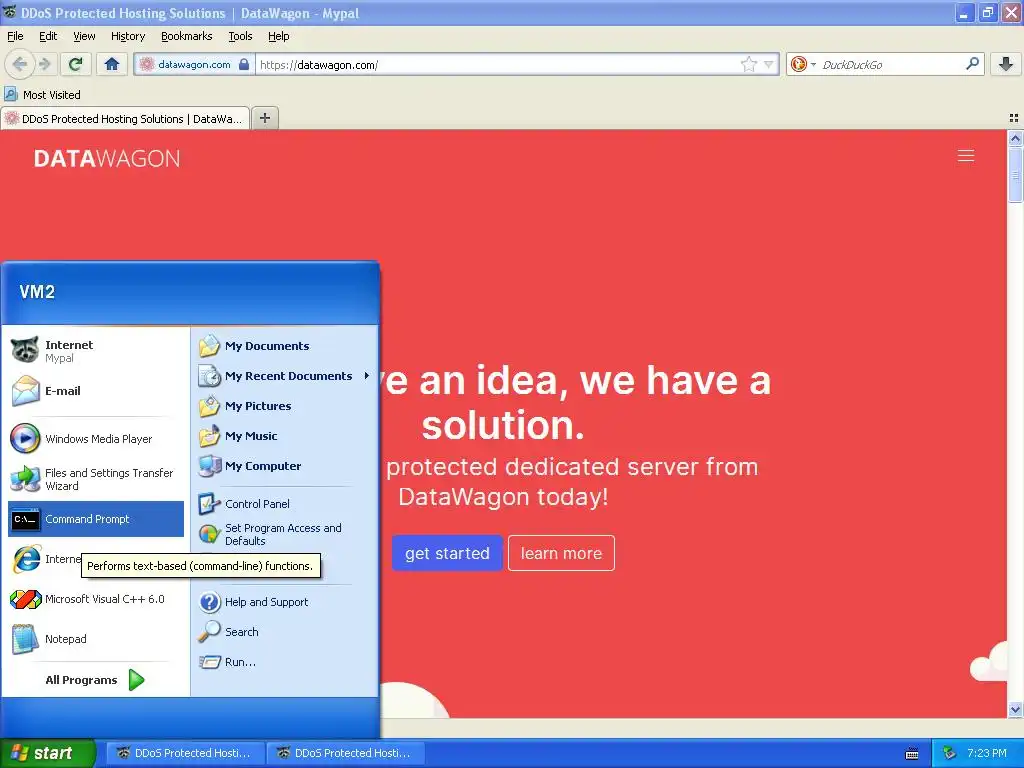Click the Windows start button

(47, 754)
